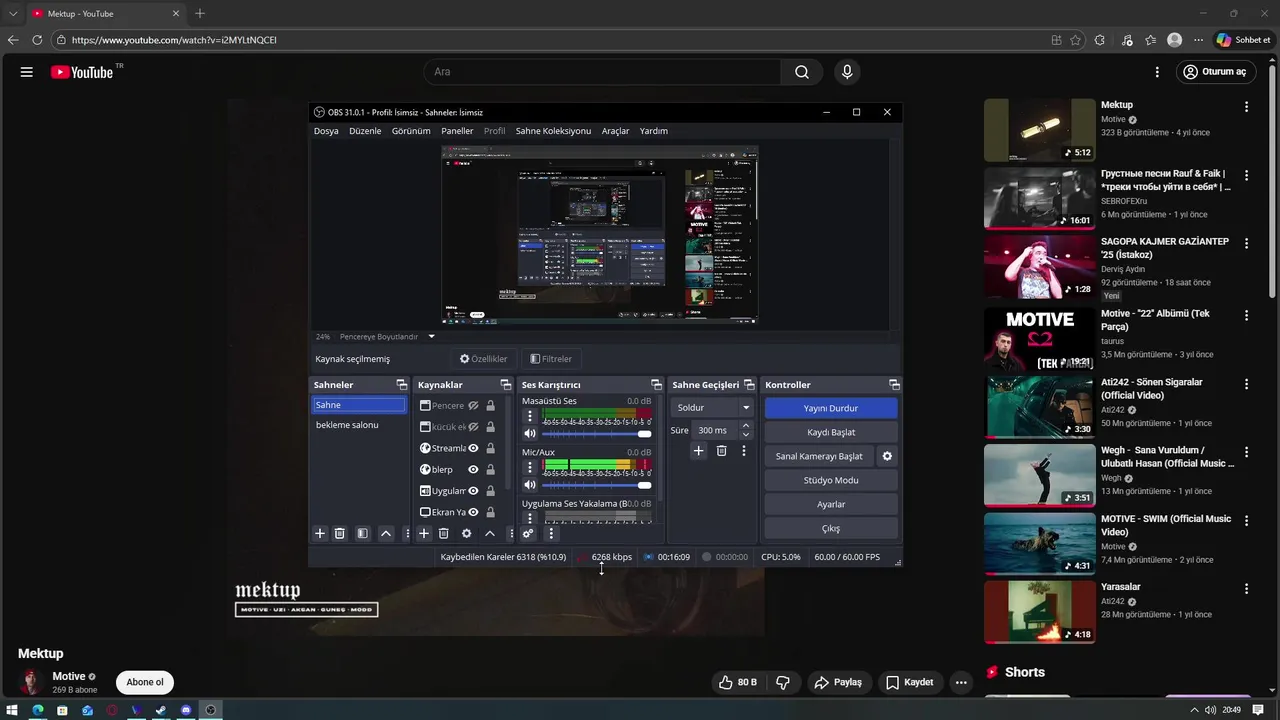The image size is (1280, 720).
Task: Mute Mic/Aux speaker
Action: [x=530, y=485]
